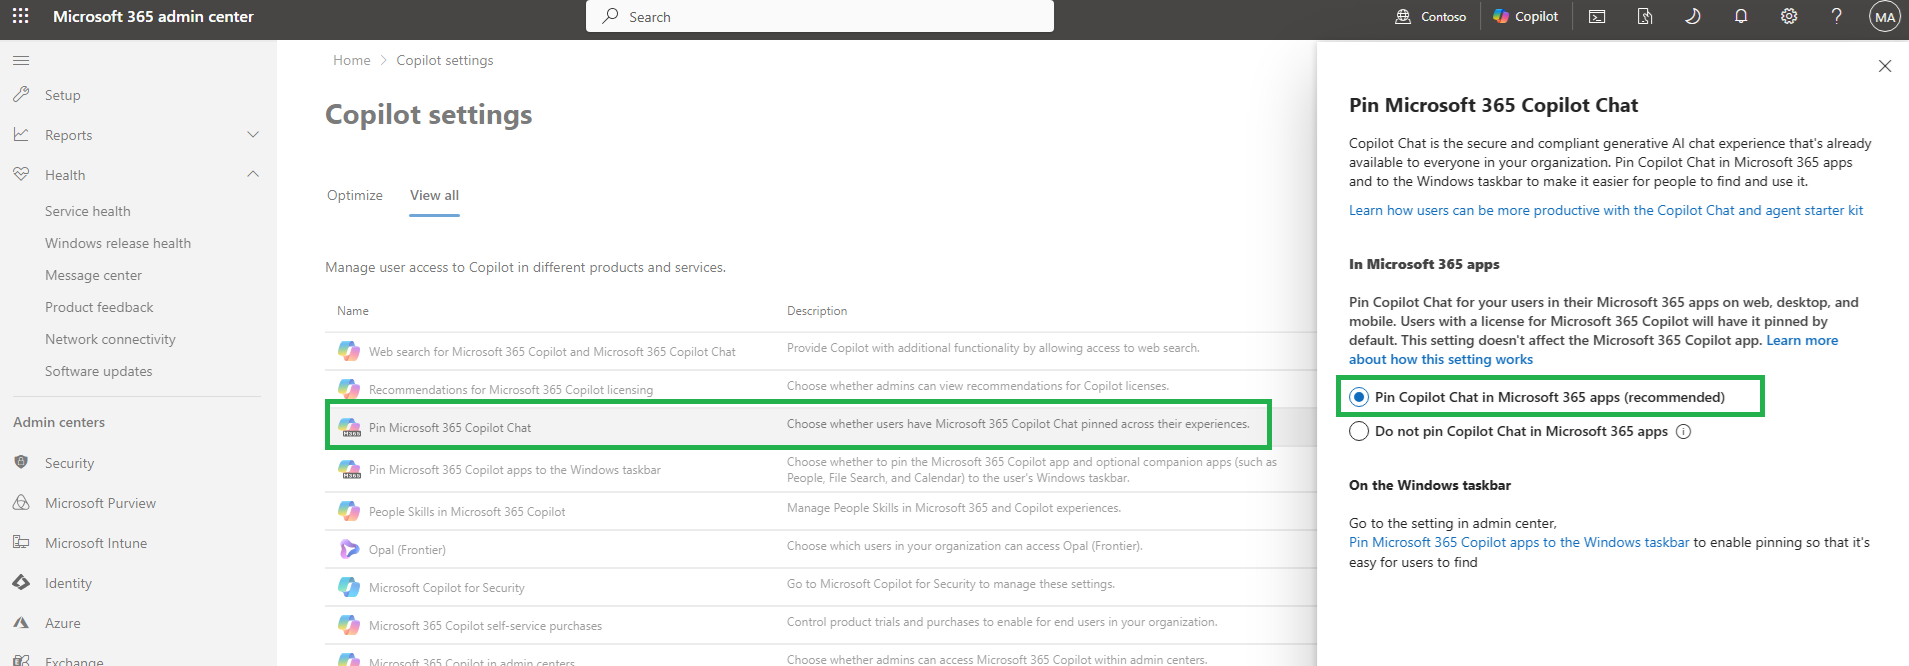Click the Copilot icon of Web search row
The height and width of the screenshot is (666, 1909).
pyautogui.click(x=349, y=350)
